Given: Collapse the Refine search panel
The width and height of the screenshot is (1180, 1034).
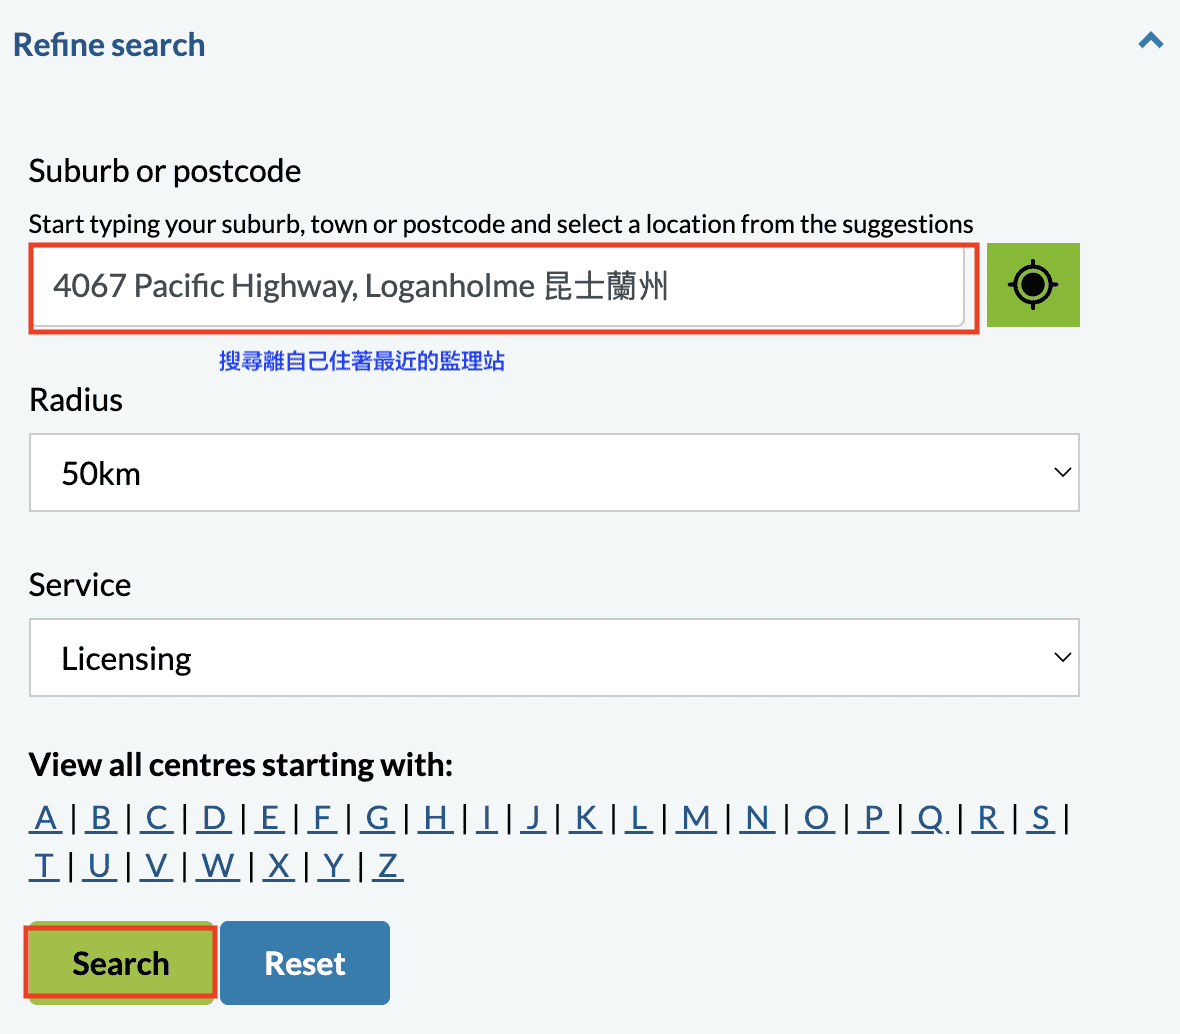Looking at the screenshot, I should tap(1151, 41).
